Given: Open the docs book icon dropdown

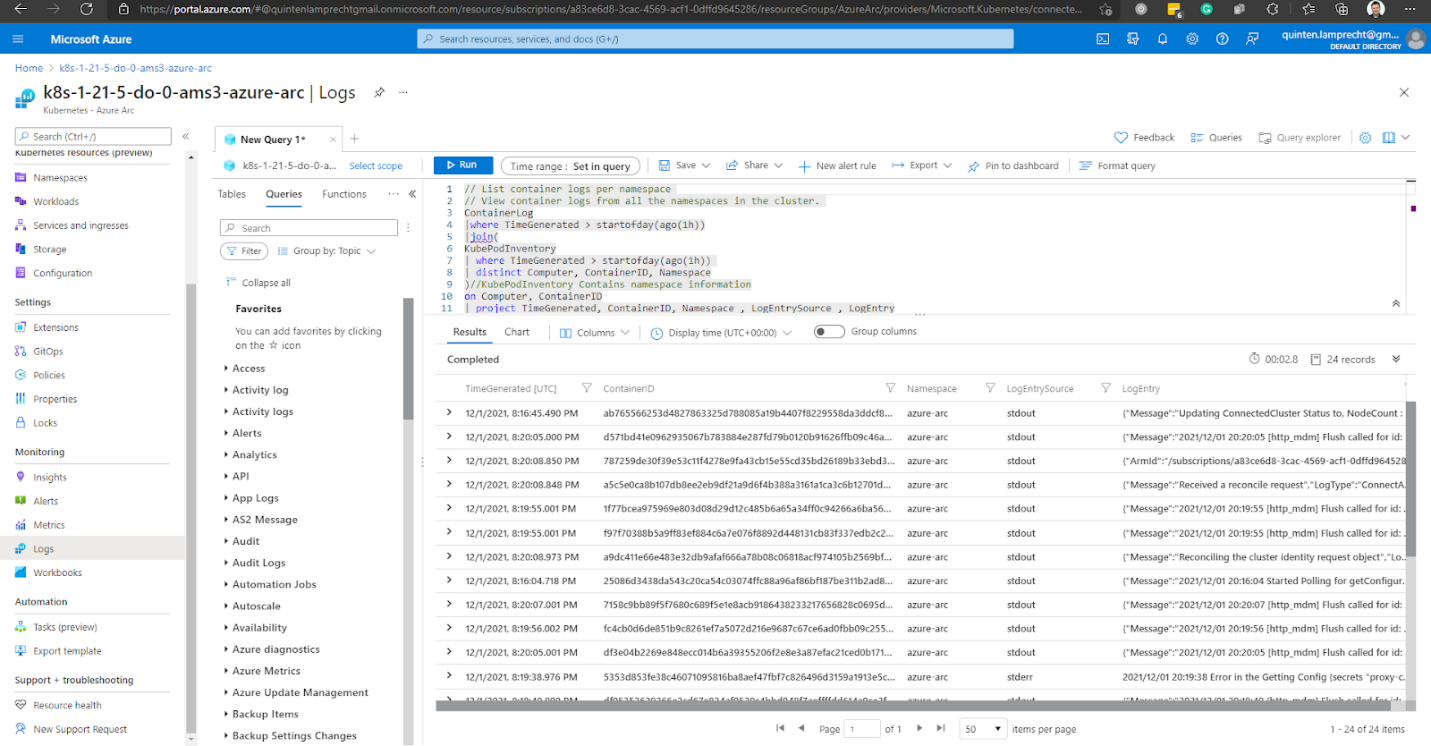Looking at the screenshot, I should pyautogui.click(x=1396, y=138).
